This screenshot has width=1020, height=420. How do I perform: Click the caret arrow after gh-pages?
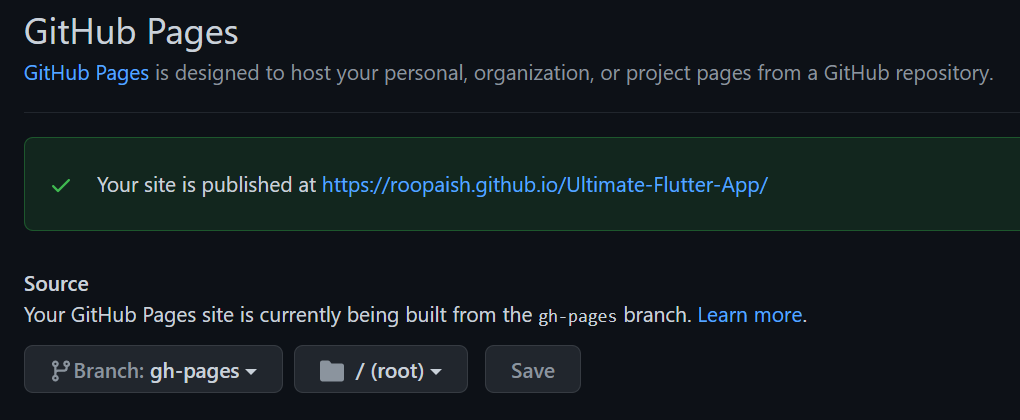tap(252, 372)
